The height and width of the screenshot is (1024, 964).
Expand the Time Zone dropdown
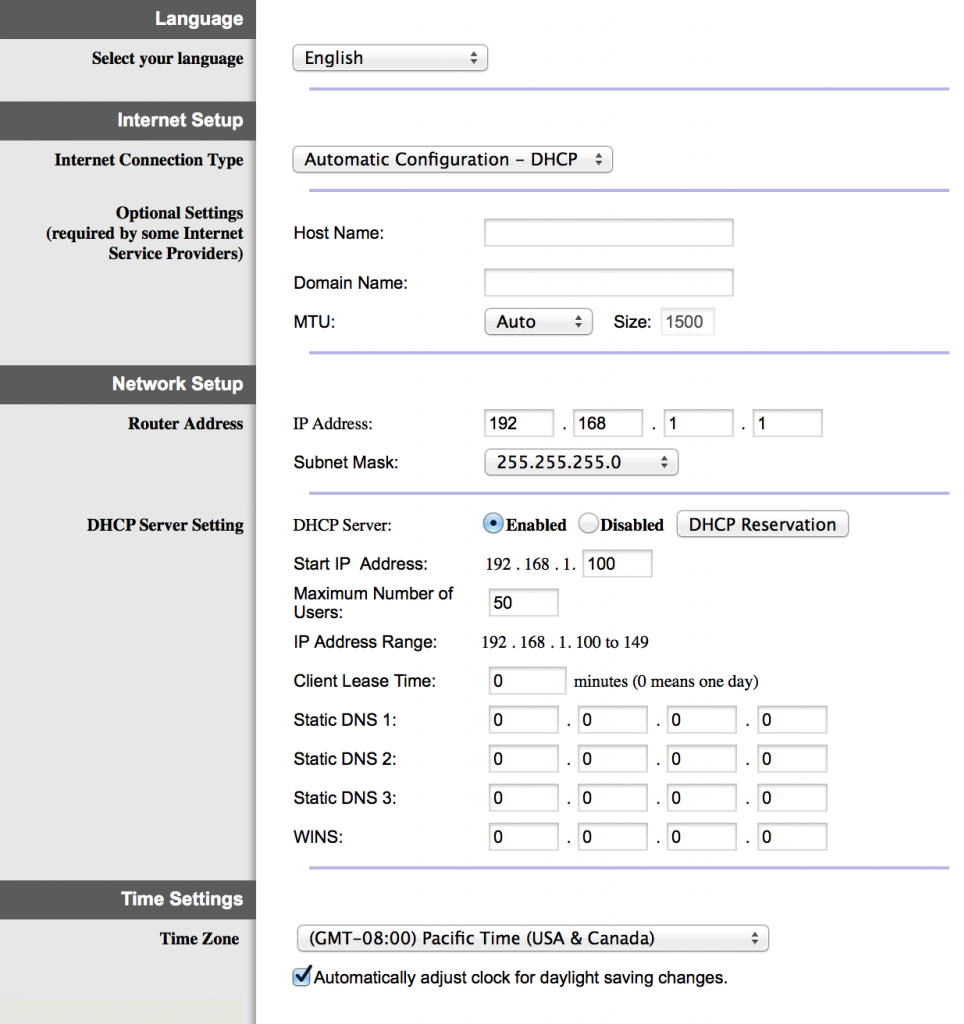click(x=532, y=939)
